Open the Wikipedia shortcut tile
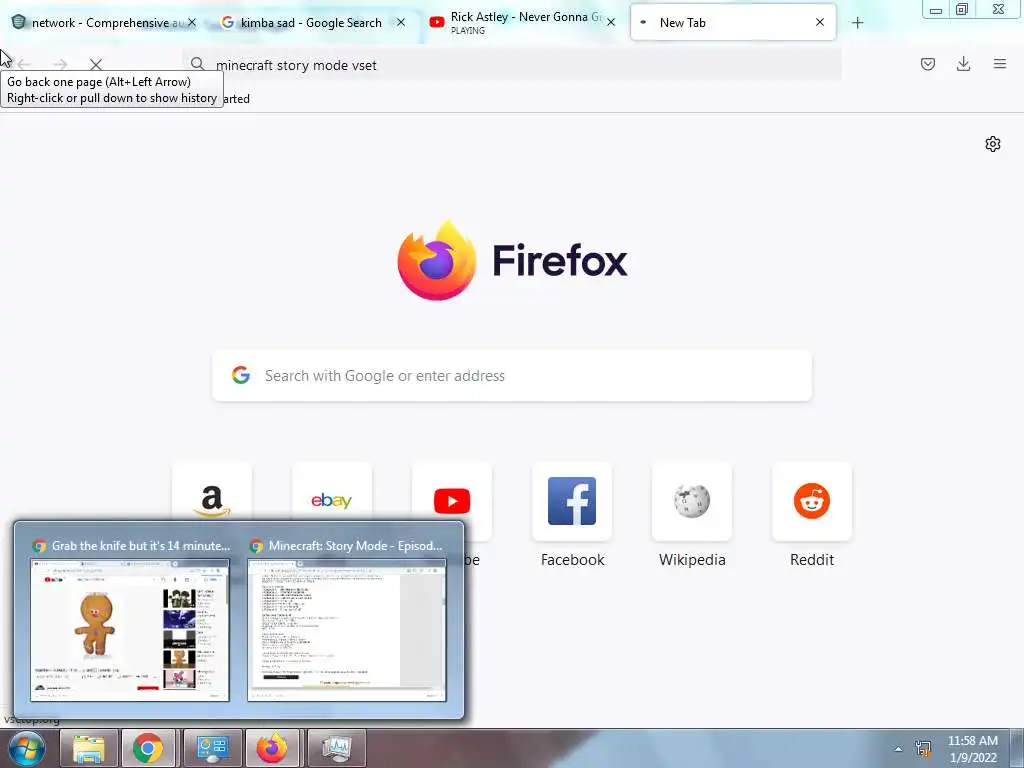Screen dimensions: 1024x768 [x=692, y=501]
